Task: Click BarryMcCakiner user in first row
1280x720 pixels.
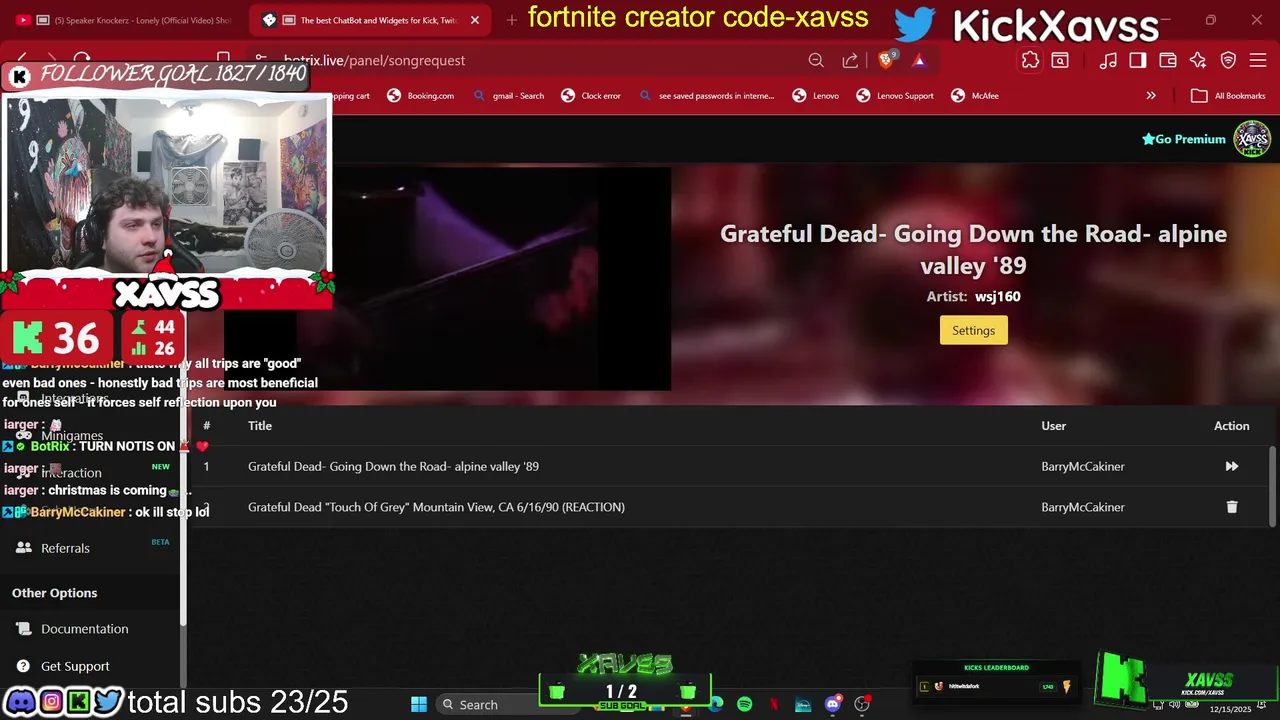Action: coord(1083,466)
